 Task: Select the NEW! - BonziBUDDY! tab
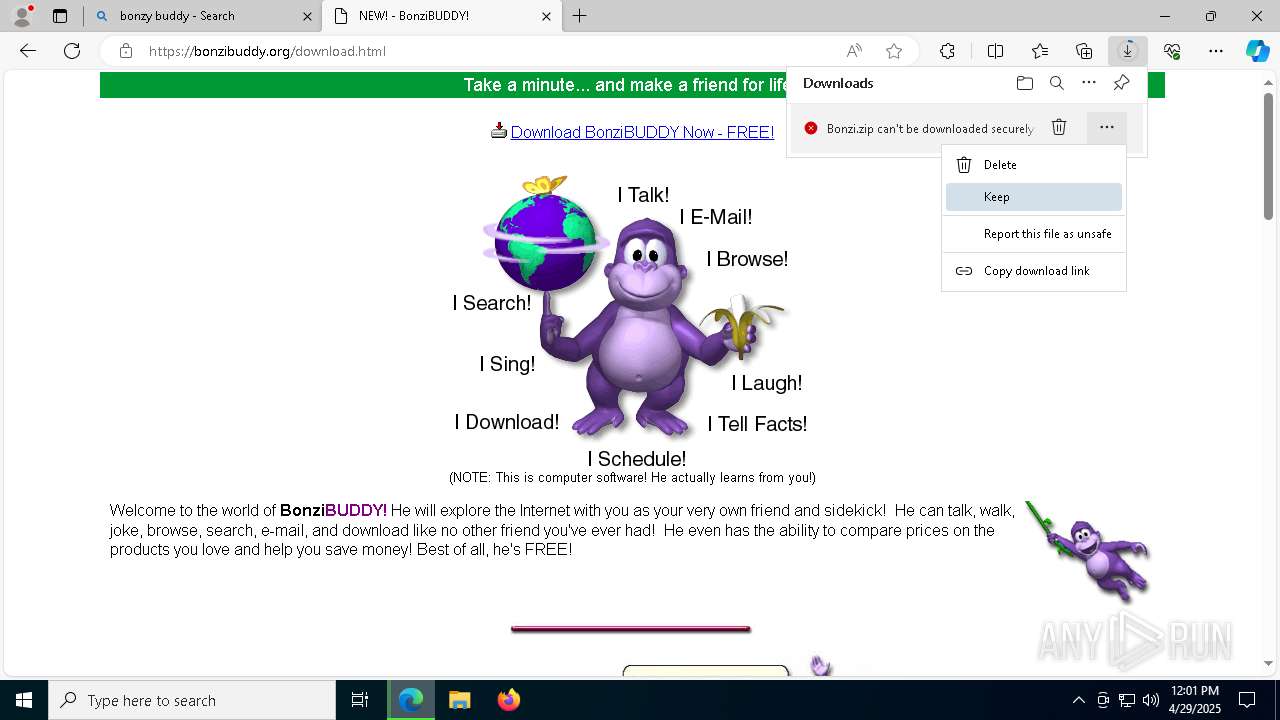(x=441, y=16)
